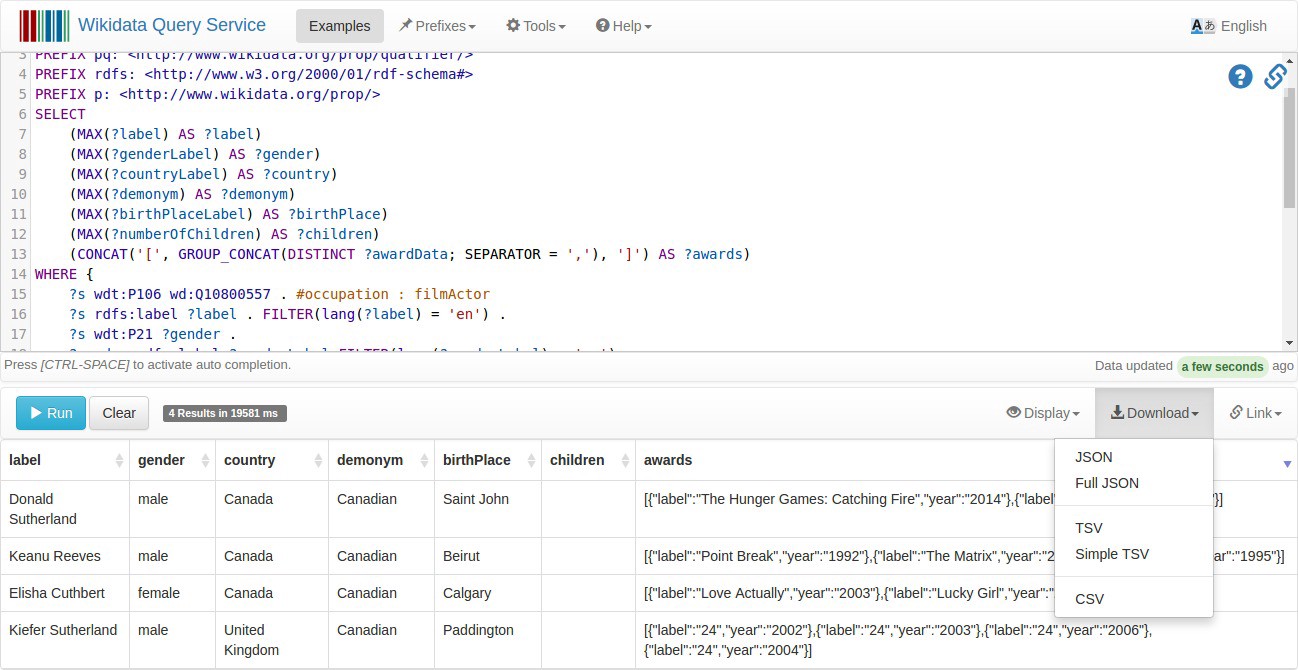Image resolution: width=1298 pixels, height=670 pixels.
Task: Clear the query editor
Action: 119,413
